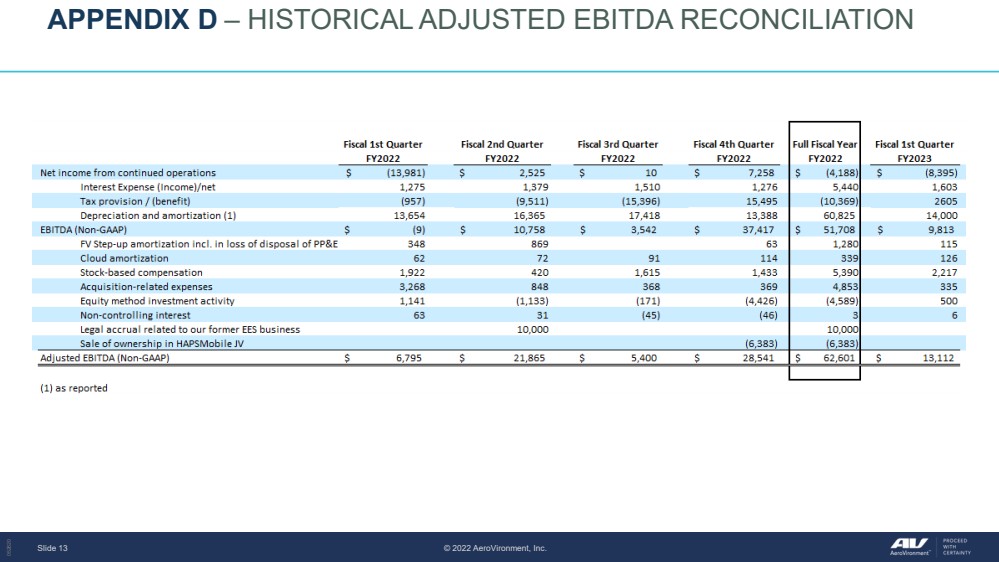This screenshot has width=999, height=562.
Task: Click 'Depreciation and amortization (1)' row label
Action: pyautogui.click(x=158, y=215)
